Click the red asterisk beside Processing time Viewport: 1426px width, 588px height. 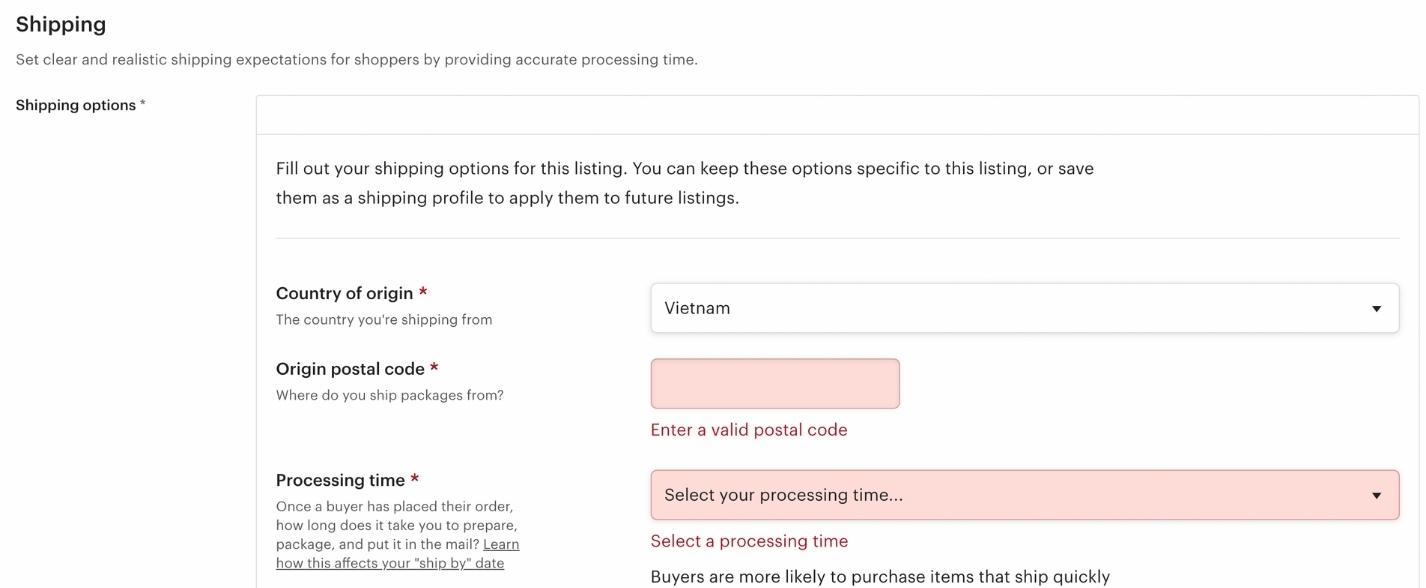(415, 479)
